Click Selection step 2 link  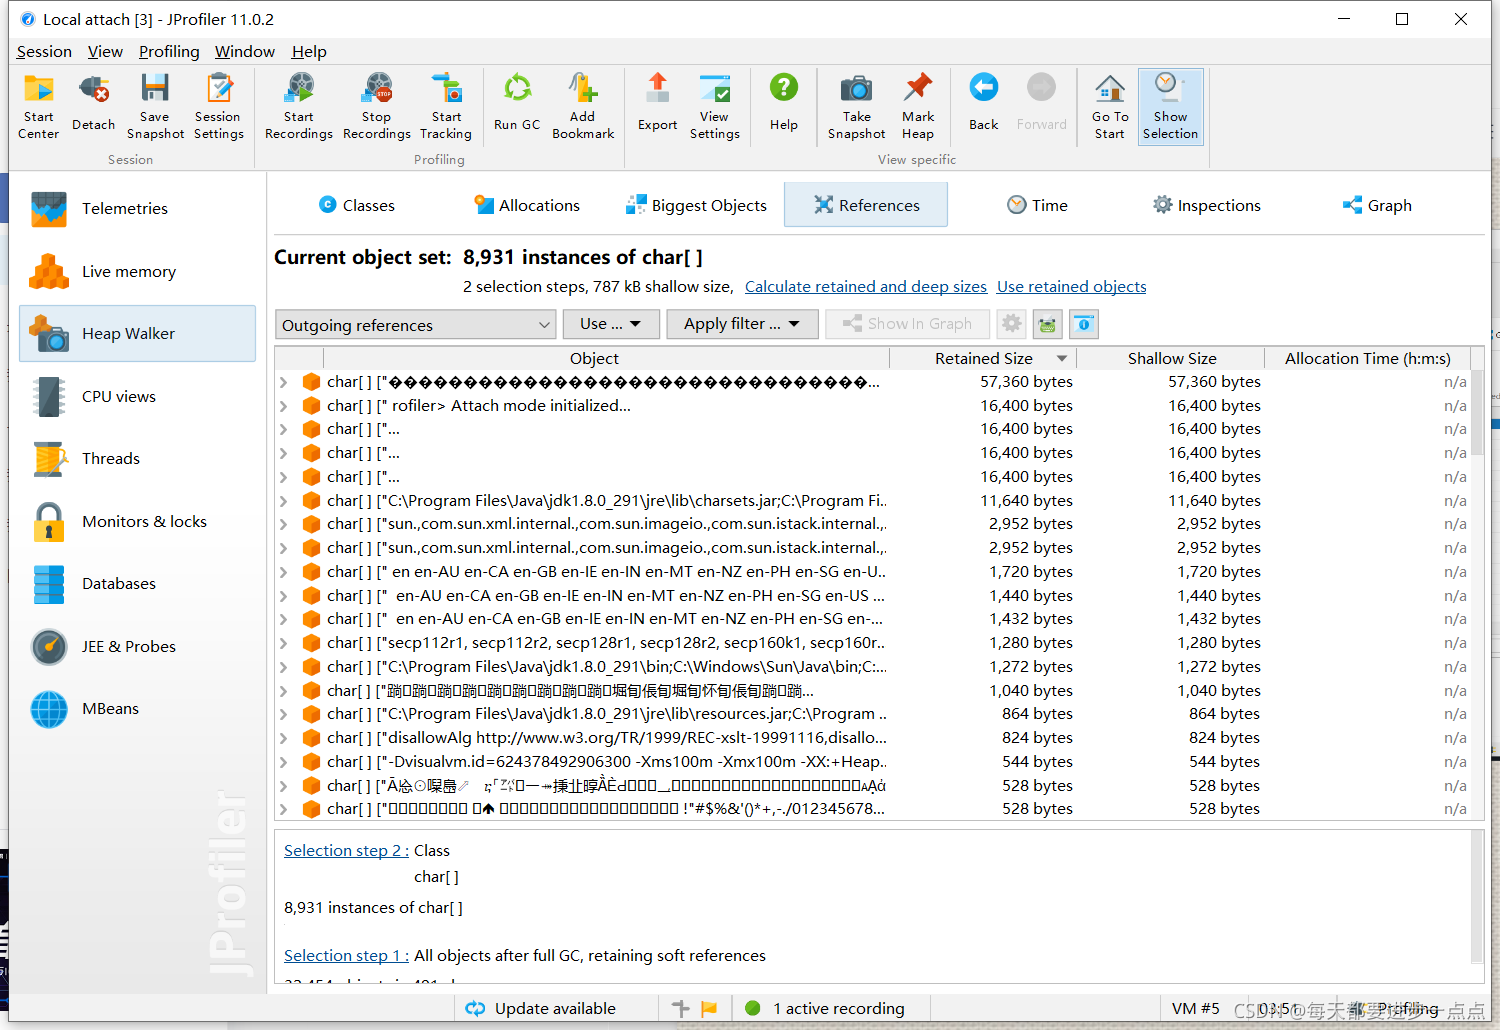(x=346, y=851)
